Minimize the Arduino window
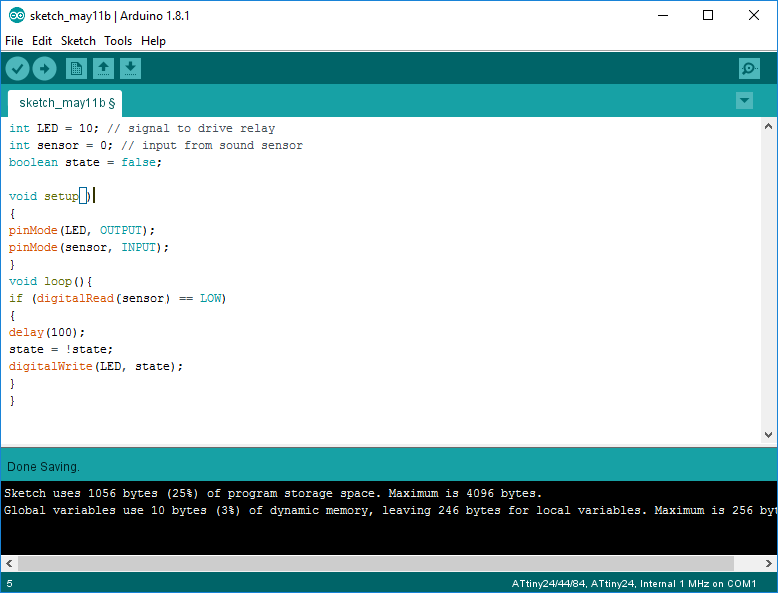The image size is (778, 593). tap(663, 15)
